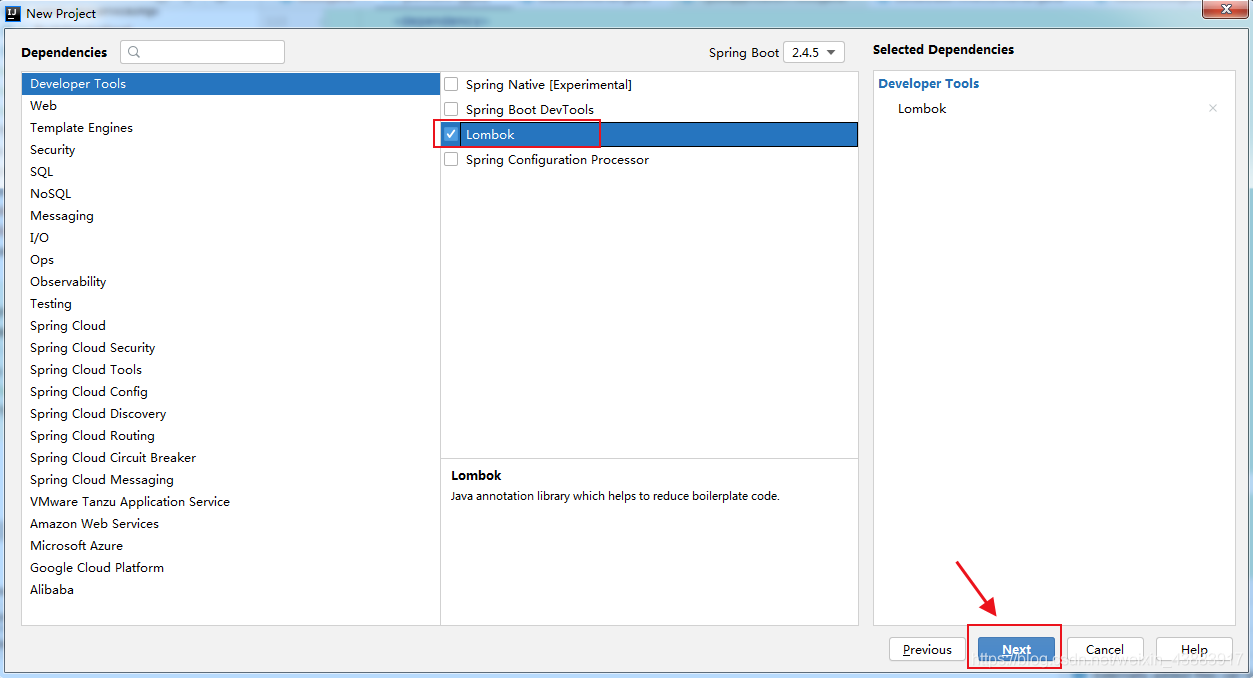Check the Spring Boot DevTools option
The image size is (1253, 678).
click(451, 109)
